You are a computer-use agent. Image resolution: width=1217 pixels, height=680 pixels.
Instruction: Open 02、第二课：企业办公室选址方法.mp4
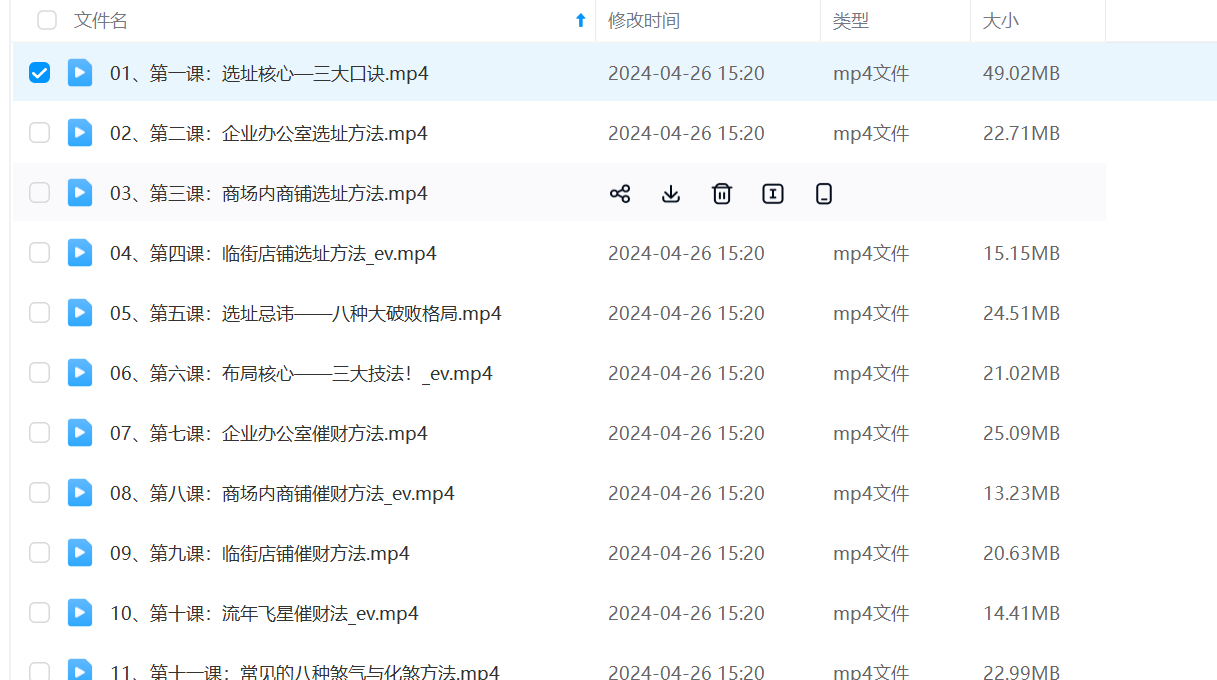point(268,133)
